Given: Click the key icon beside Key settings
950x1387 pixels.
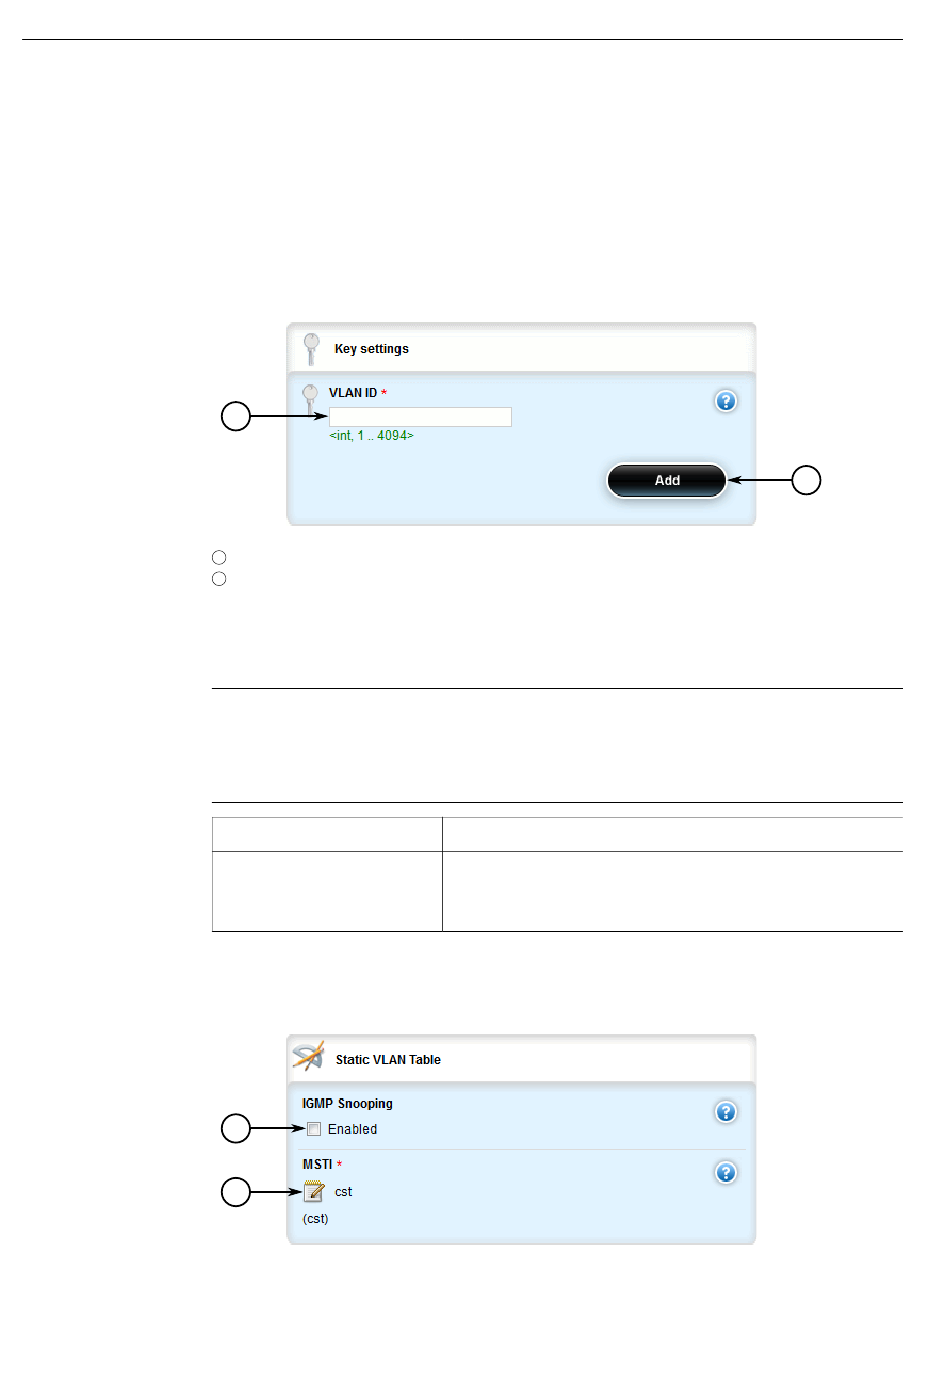Looking at the screenshot, I should (312, 348).
